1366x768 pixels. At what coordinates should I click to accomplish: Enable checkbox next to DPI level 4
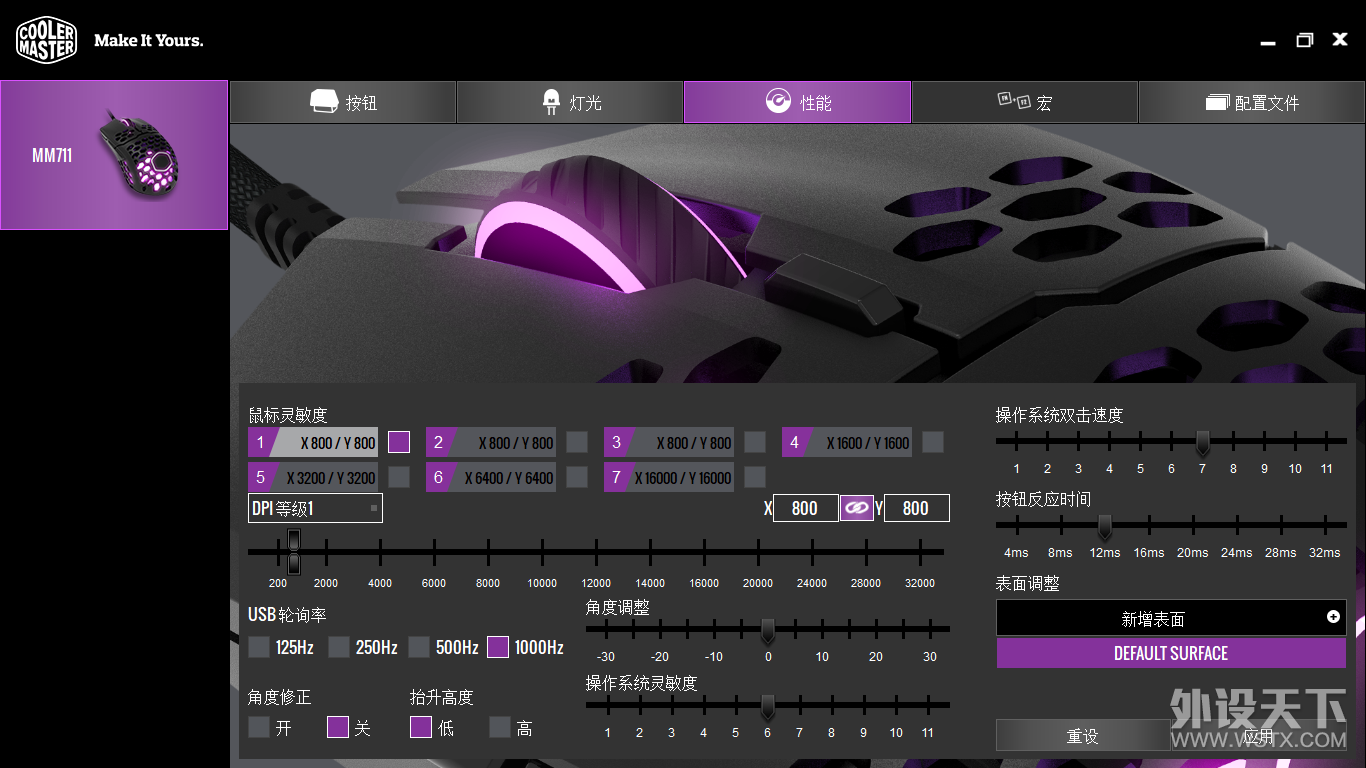click(933, 442)
